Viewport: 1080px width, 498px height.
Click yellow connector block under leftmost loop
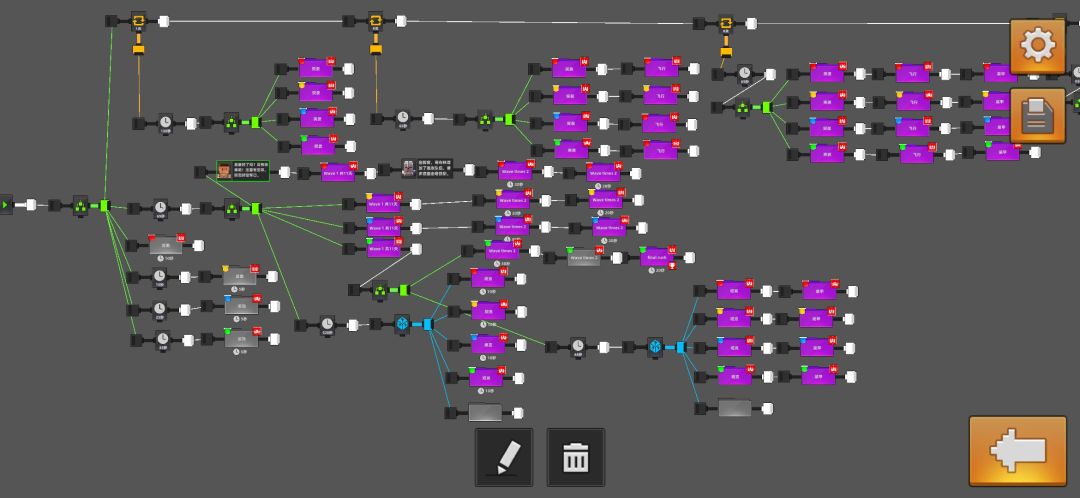pyautogui.click(x=138, y=49)
